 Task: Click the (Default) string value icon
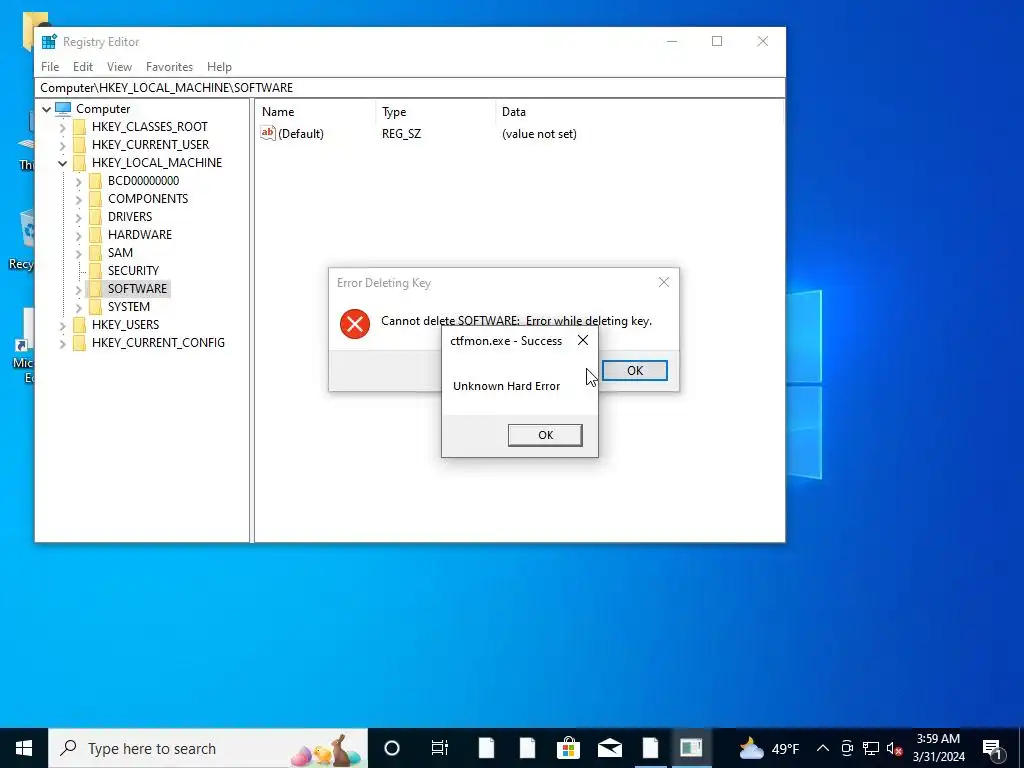pyautogui.click(x=268, y=133)
